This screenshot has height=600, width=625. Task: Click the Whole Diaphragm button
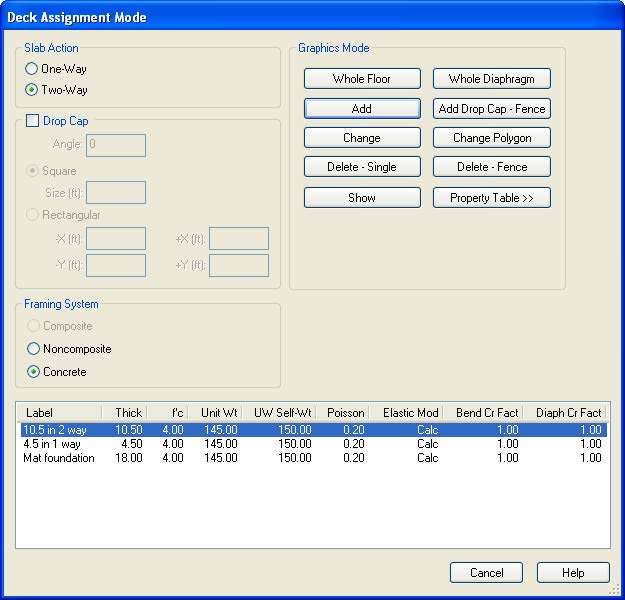click(x=491, y=79)
